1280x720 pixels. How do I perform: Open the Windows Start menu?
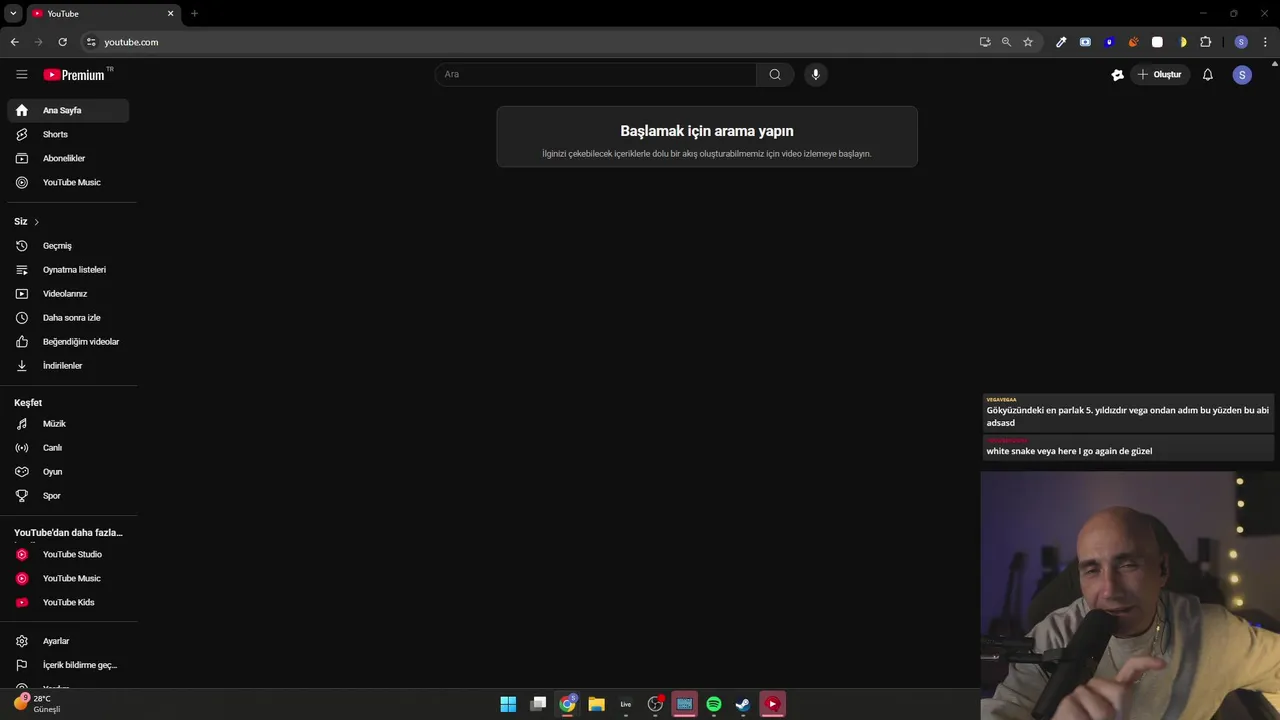pos(508,704)
